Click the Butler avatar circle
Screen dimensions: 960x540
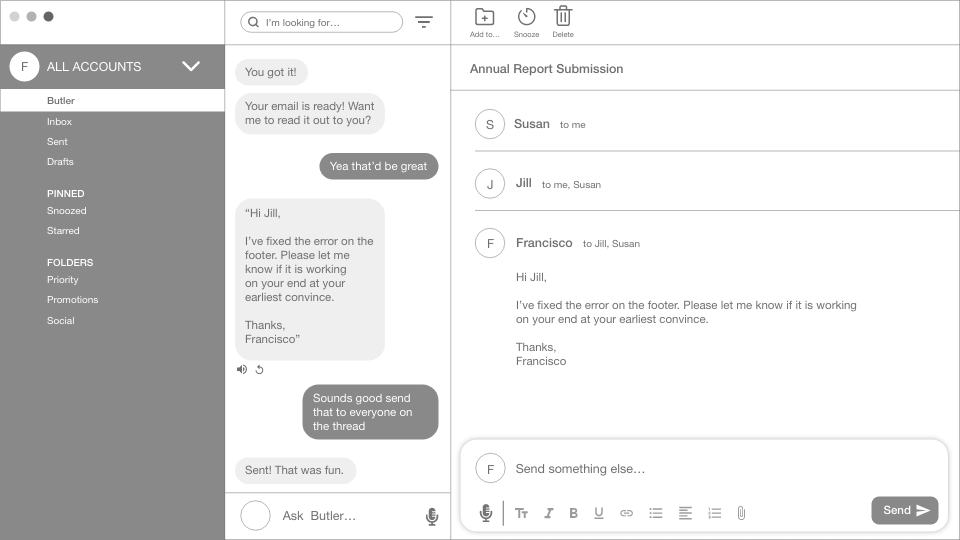point(255,516)
